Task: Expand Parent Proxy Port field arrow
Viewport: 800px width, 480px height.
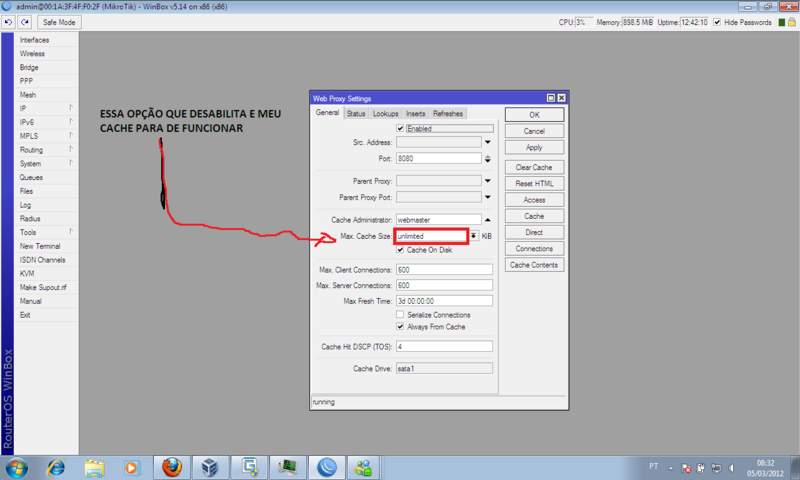Action: 488,197
